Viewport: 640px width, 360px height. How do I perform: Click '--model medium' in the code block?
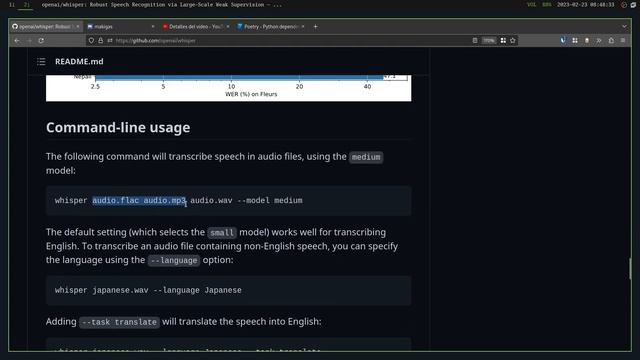[x=270, y=200]
